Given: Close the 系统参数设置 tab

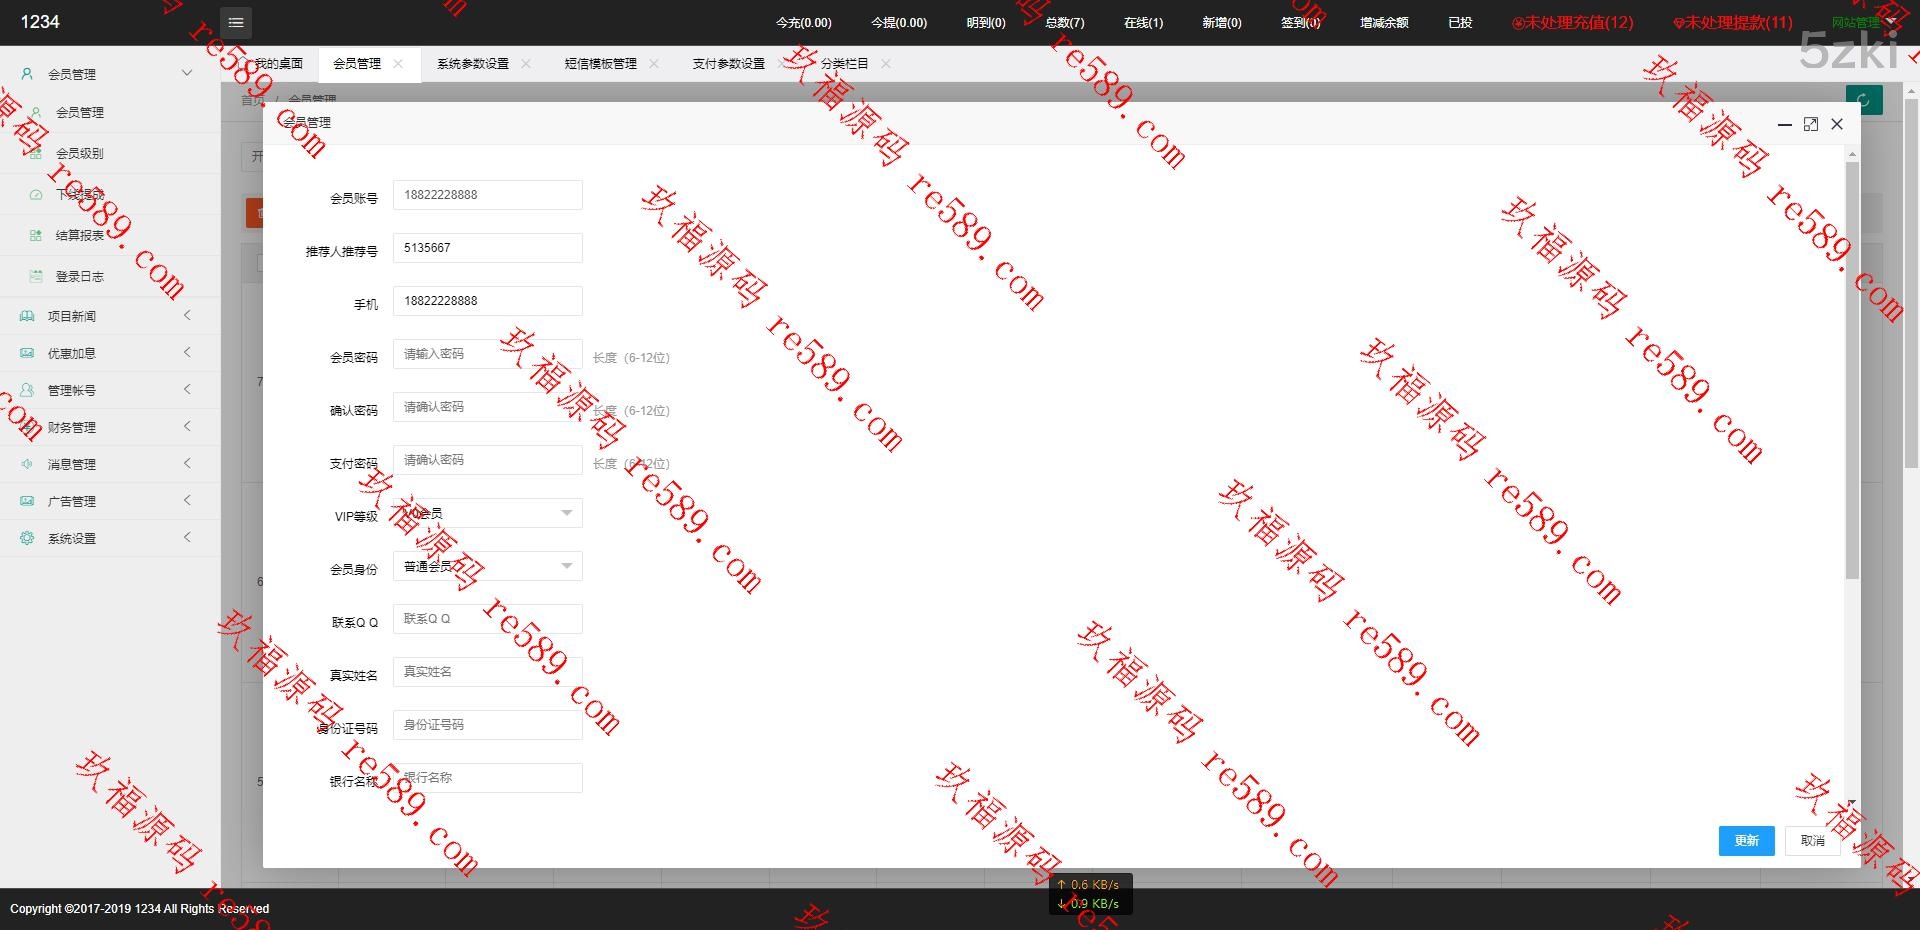Looking at the screenshot, I should click(526, 63).
